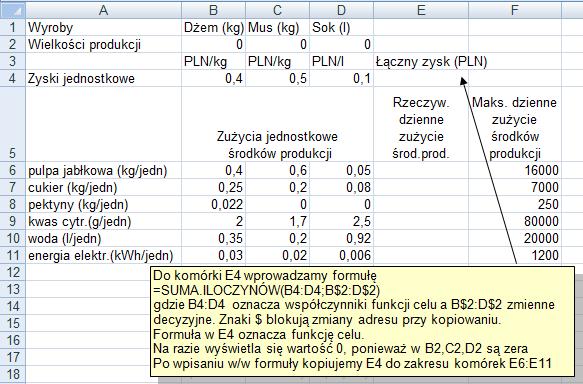Image resolution: width=583 pixels, height=384 pixels.
Task: Select max value 7000
Action: [515, 187]
